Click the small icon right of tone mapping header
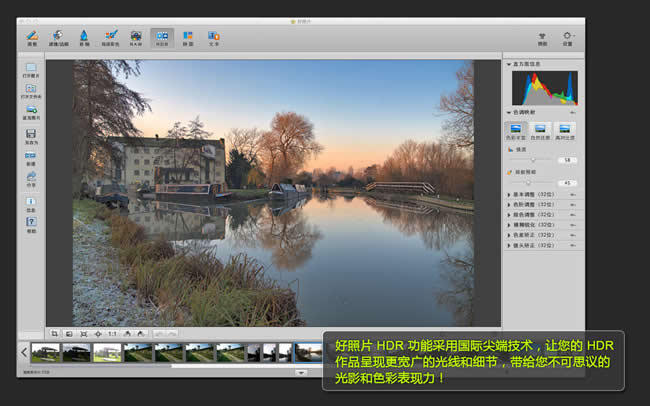This screenshot has height=406, width=650. 572,112
